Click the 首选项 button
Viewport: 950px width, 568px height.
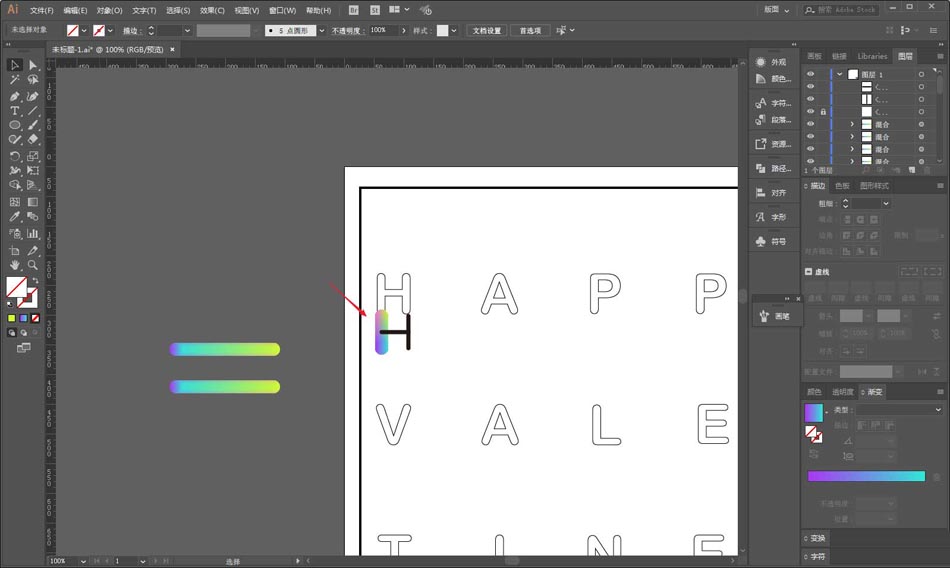pos(530,30)
